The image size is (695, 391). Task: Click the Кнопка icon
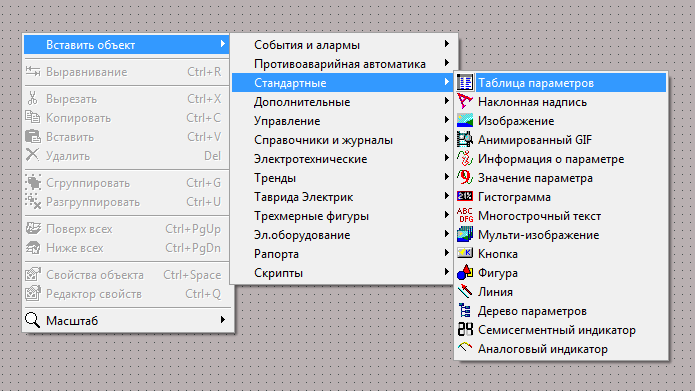[465, 253]
